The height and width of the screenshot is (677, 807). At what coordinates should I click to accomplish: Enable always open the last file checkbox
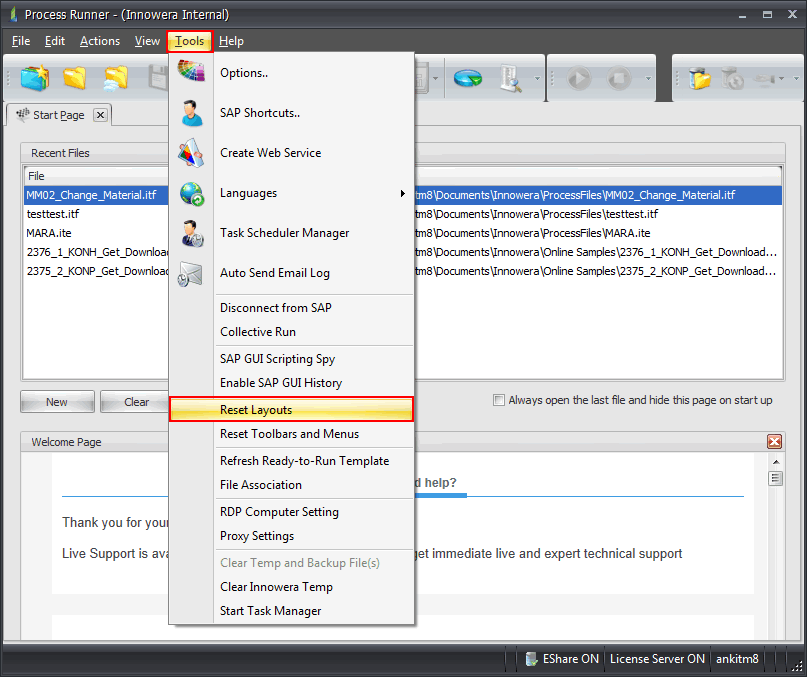click(498, 399)
